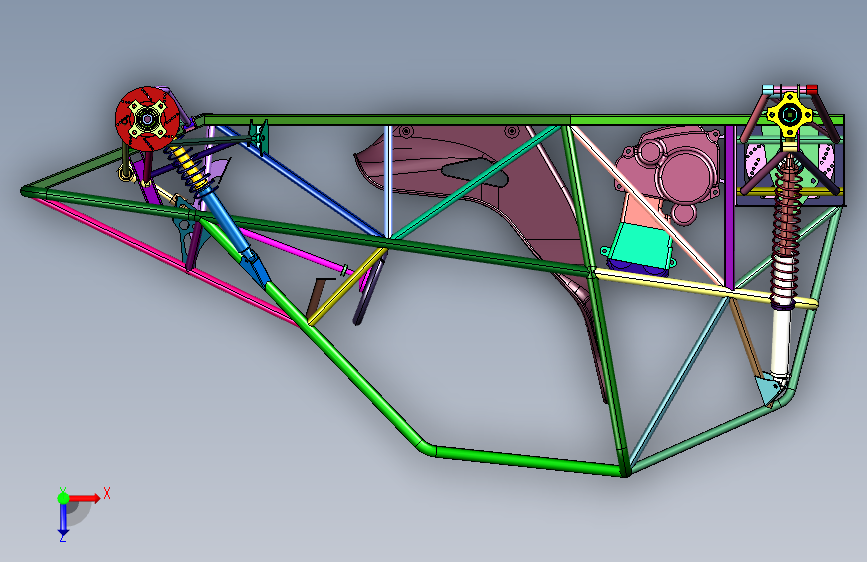Select the cyan box component below the engine
Viewport: 867px width, 562px height.
[x=641, y=246]
